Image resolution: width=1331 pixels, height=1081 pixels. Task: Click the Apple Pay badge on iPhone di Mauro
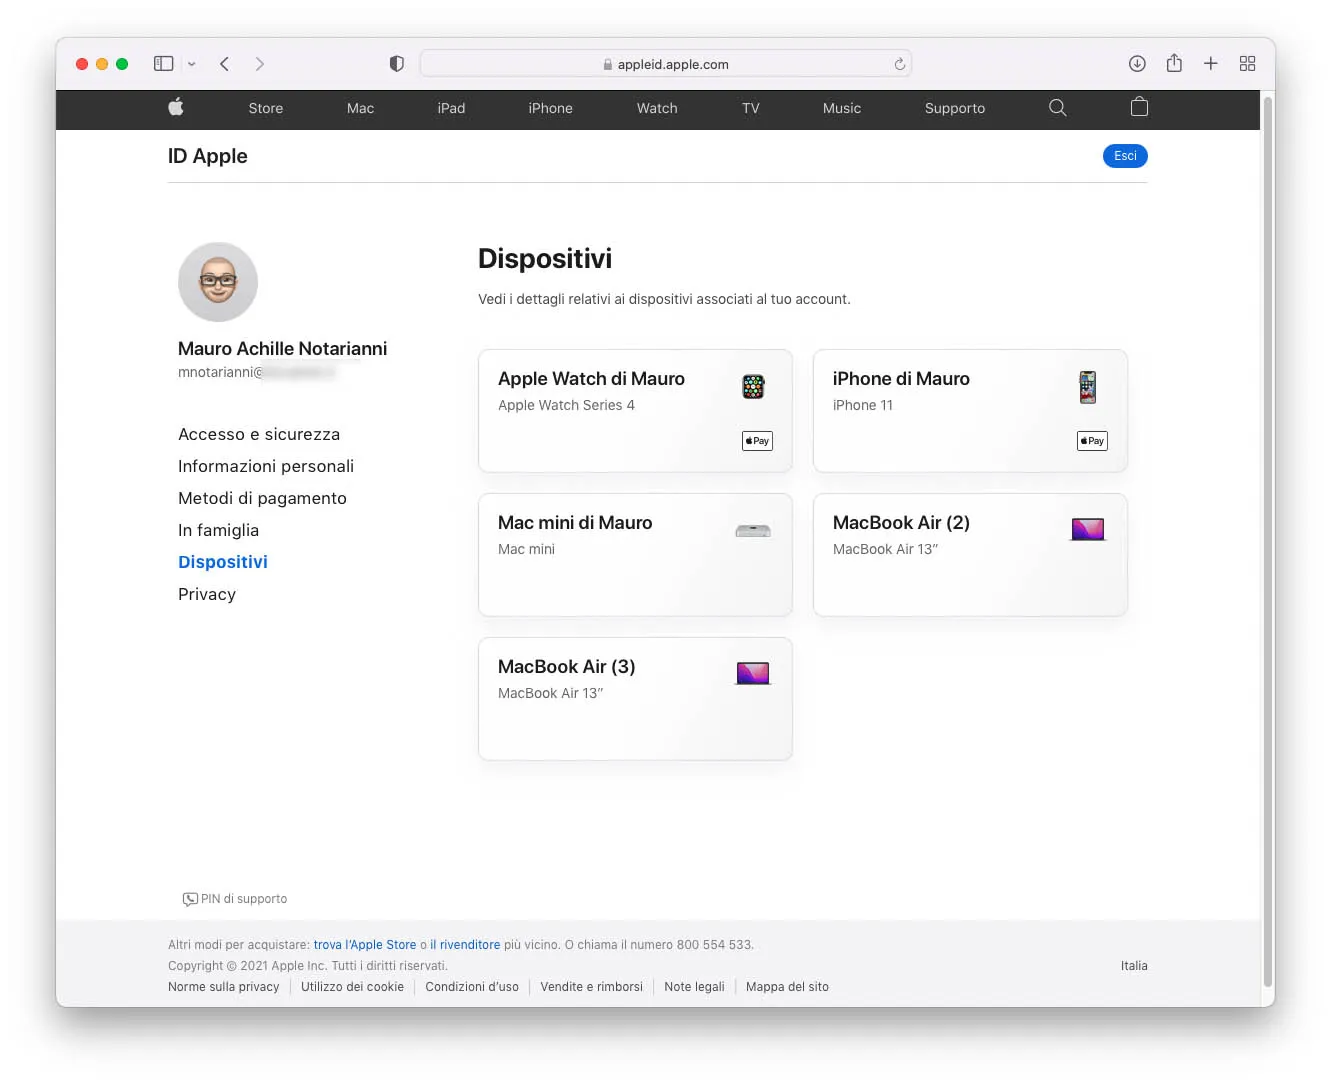click(x=1091, y=440)
